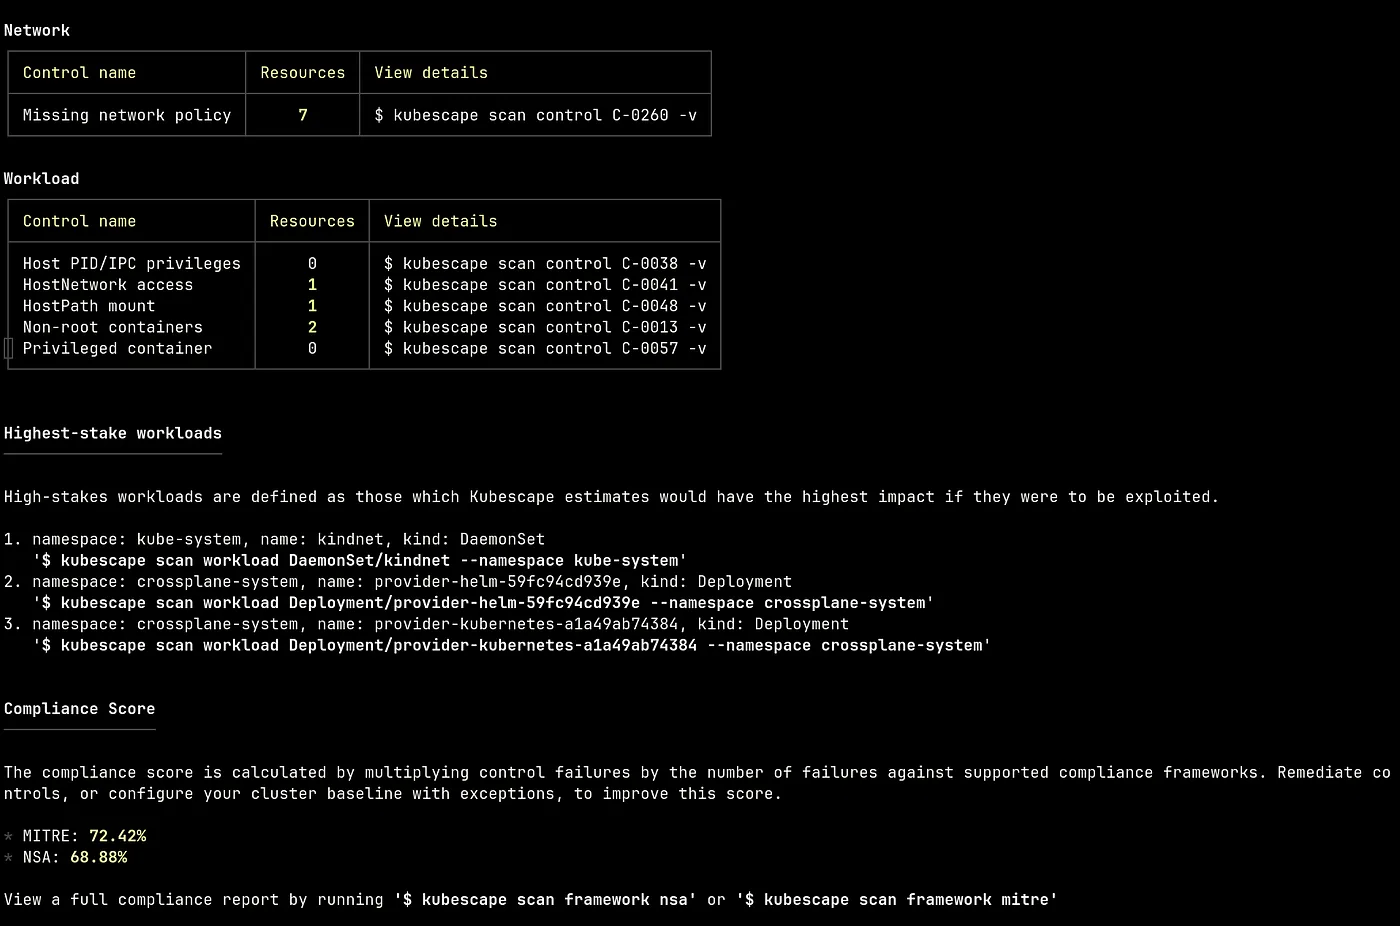
Task: Click the Non-root containers entry
Action: click(112, 327)
